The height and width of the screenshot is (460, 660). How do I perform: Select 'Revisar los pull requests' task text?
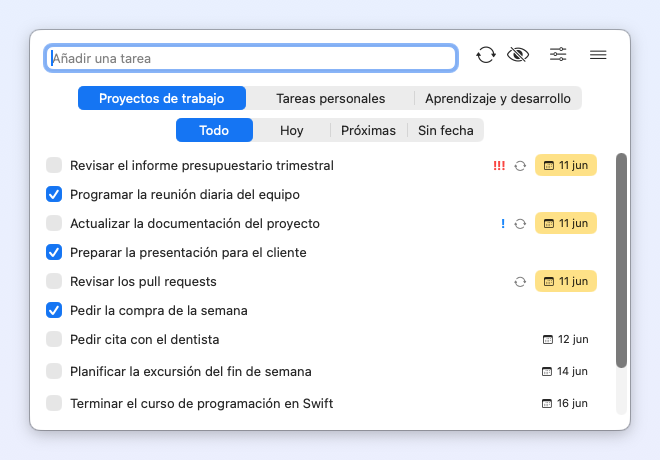[x=144, y=282]
